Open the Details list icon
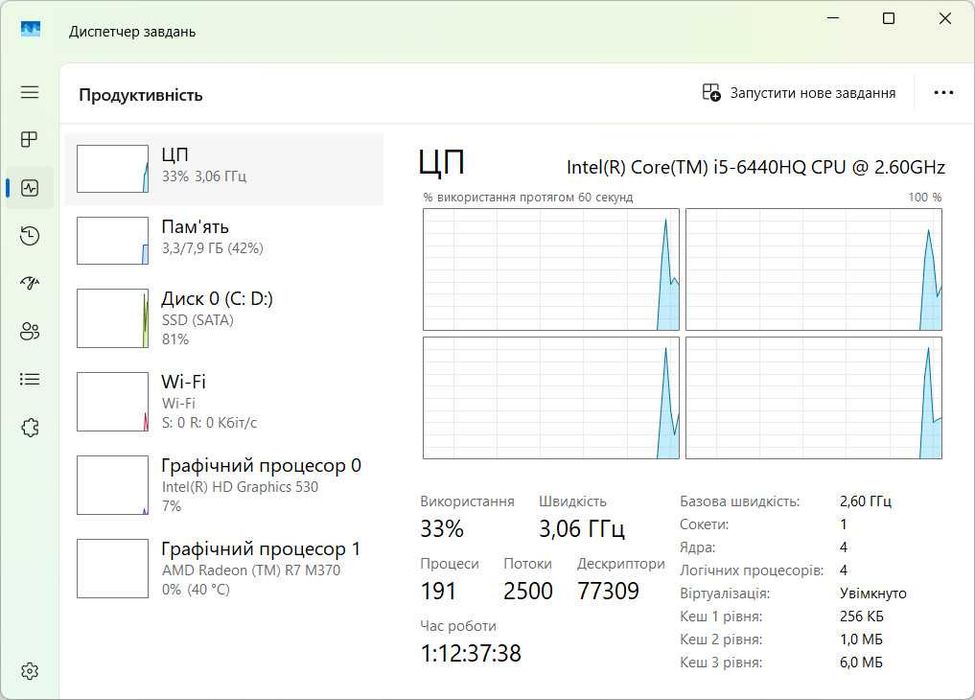The image size is (975, 700). [x=30, y=379]
